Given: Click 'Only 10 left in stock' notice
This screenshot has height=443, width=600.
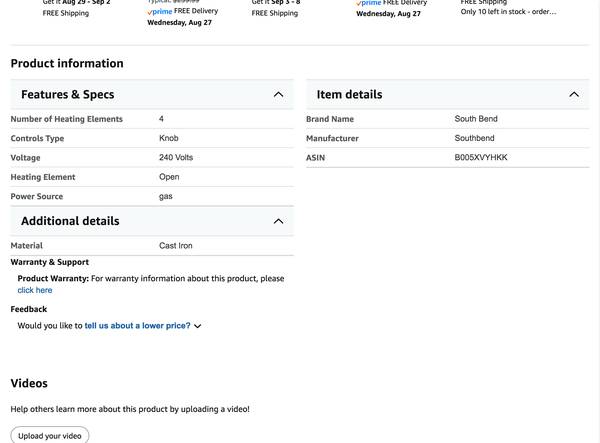Looking at the screenshot, I should click(x=508, y=12).
